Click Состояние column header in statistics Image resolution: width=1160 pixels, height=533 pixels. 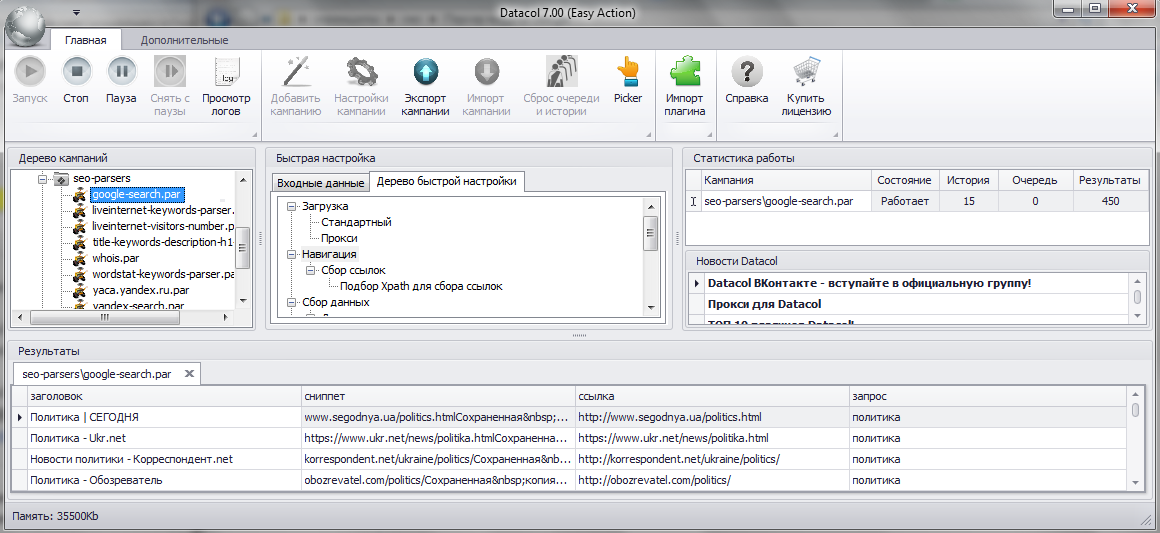[904, 180]
